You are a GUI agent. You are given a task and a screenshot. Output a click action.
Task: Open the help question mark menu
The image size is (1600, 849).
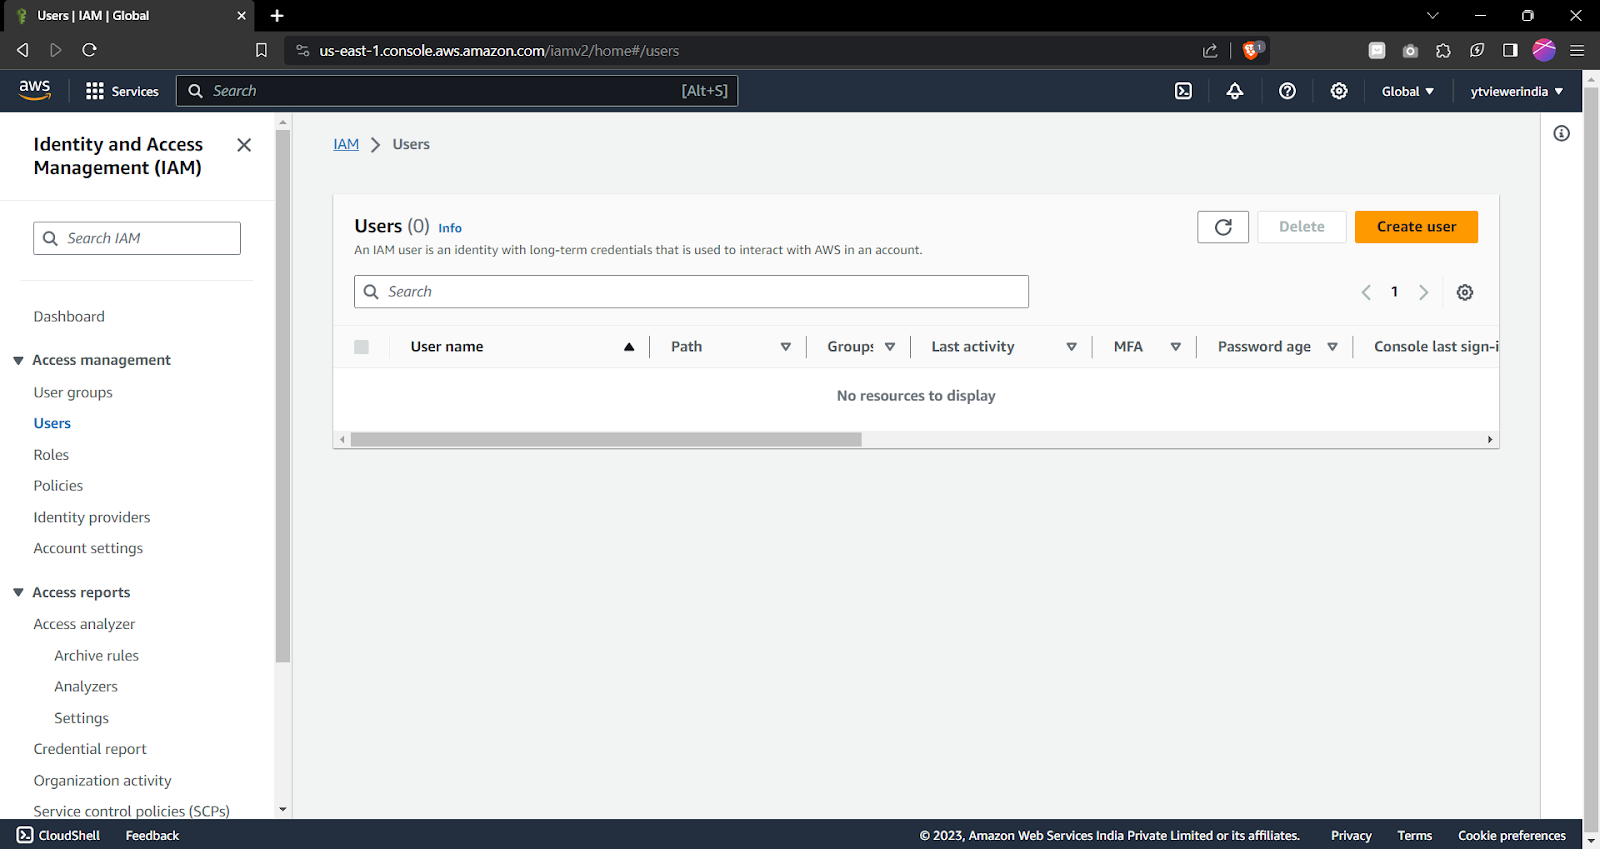1287,91
